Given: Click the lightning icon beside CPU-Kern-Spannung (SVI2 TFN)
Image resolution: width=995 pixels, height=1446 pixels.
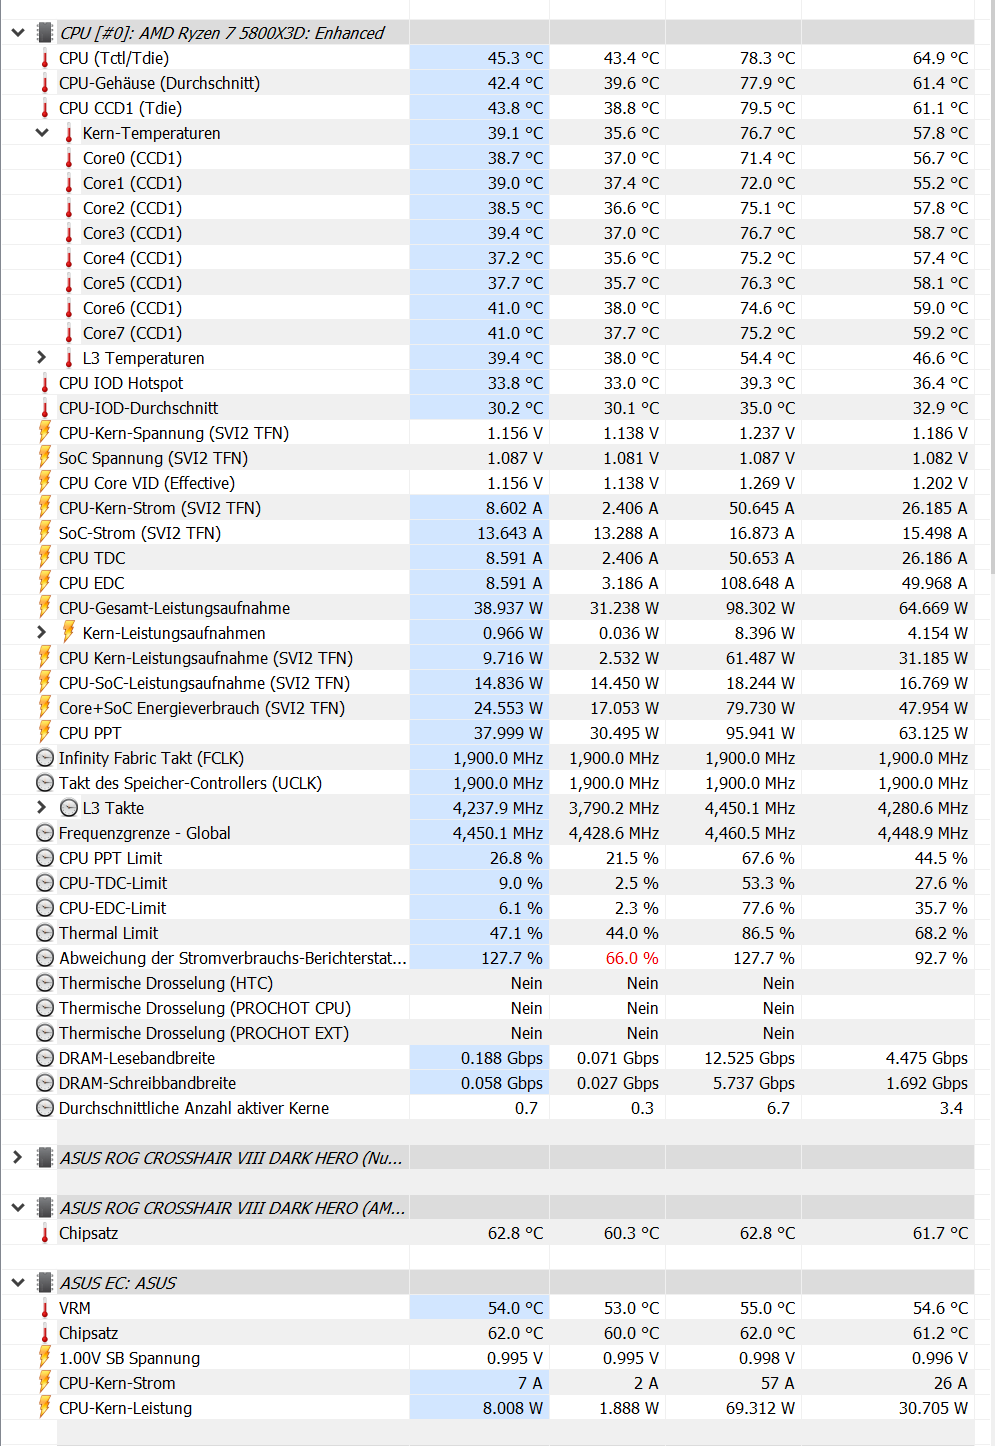Looking at the screenshot, I should tap(45, 432).
